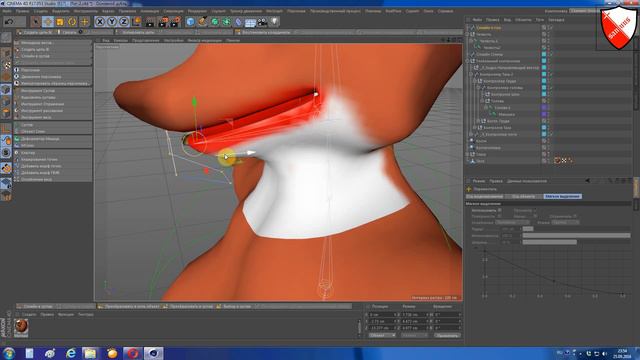Adjust the soft selection radius slider
The width and height of the screenshot is (640, 360).
point(576,229)
